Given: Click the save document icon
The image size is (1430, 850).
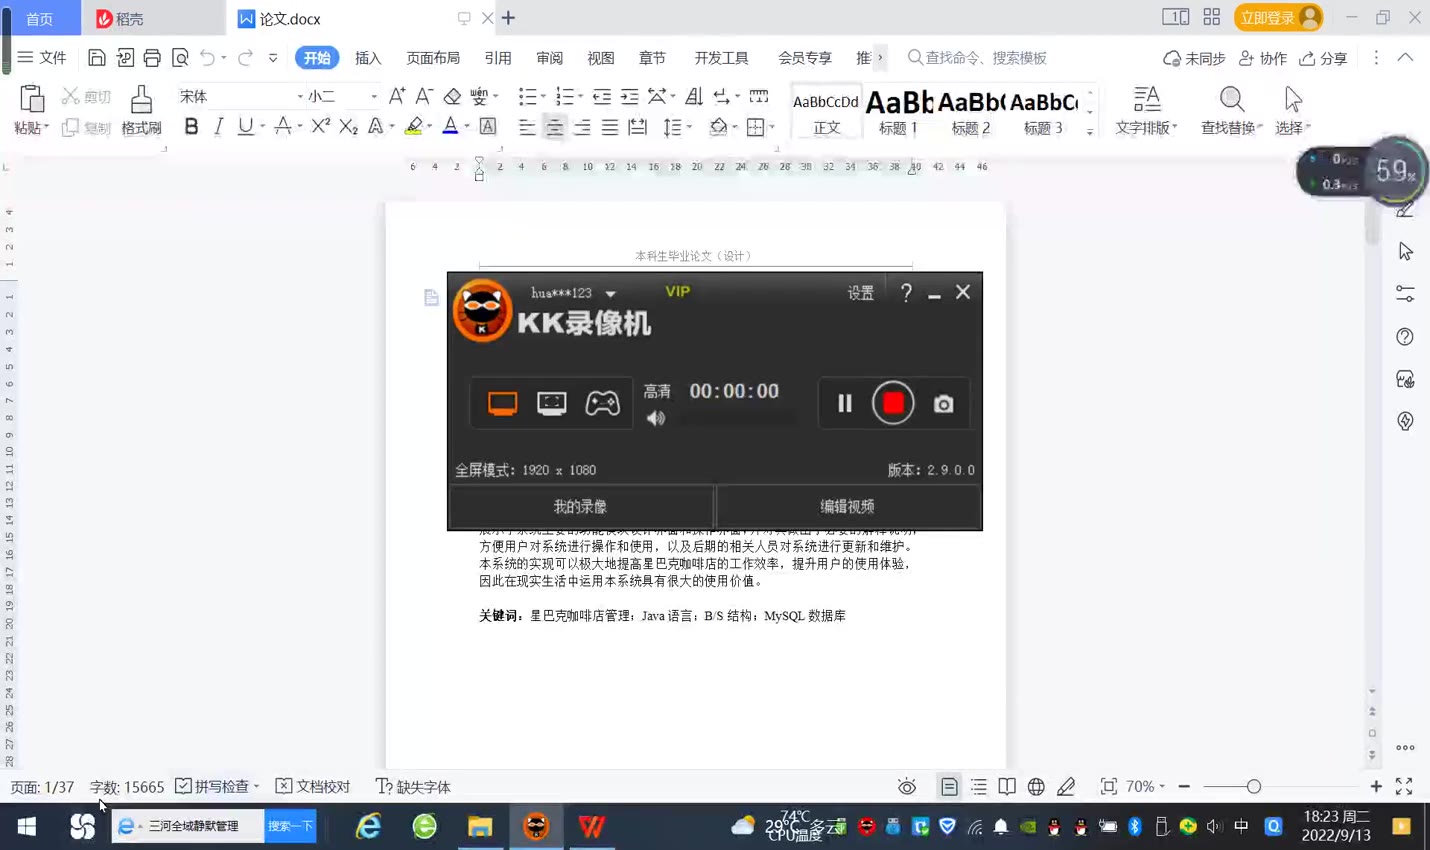Looking at the screenshot, I should click(x=96, y=58).
